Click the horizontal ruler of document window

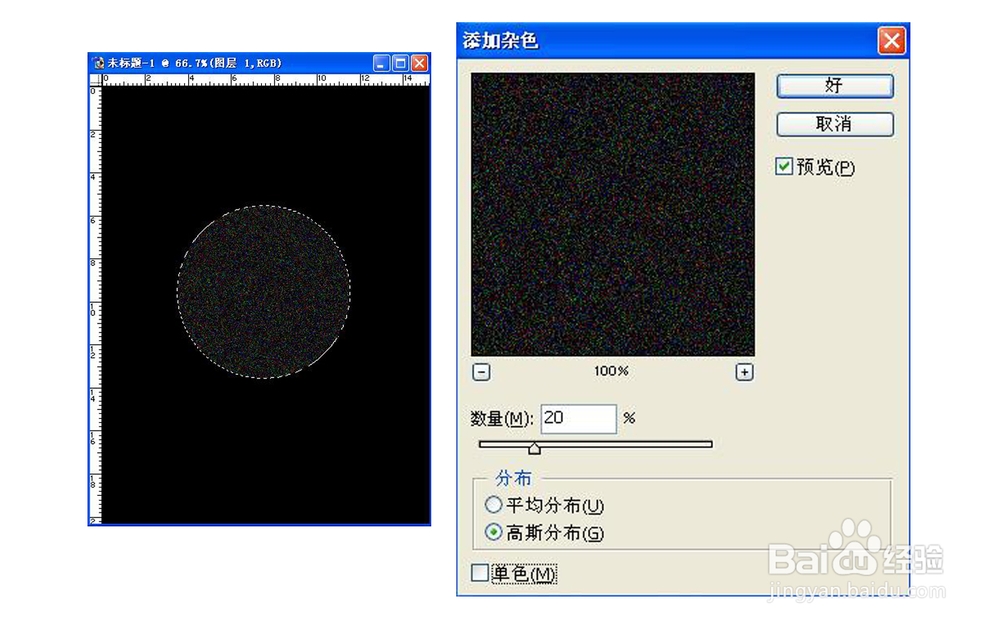coord(266,79)
